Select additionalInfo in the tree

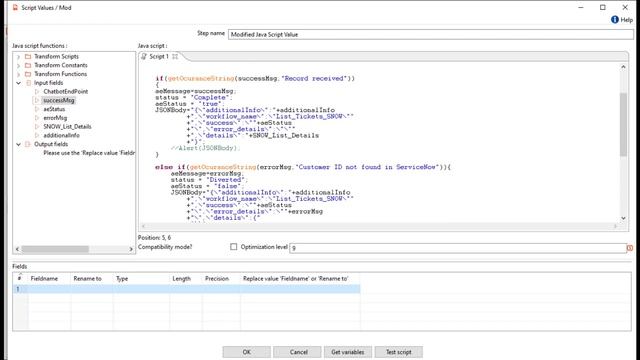pyautogui.click(x=62, y=136)
